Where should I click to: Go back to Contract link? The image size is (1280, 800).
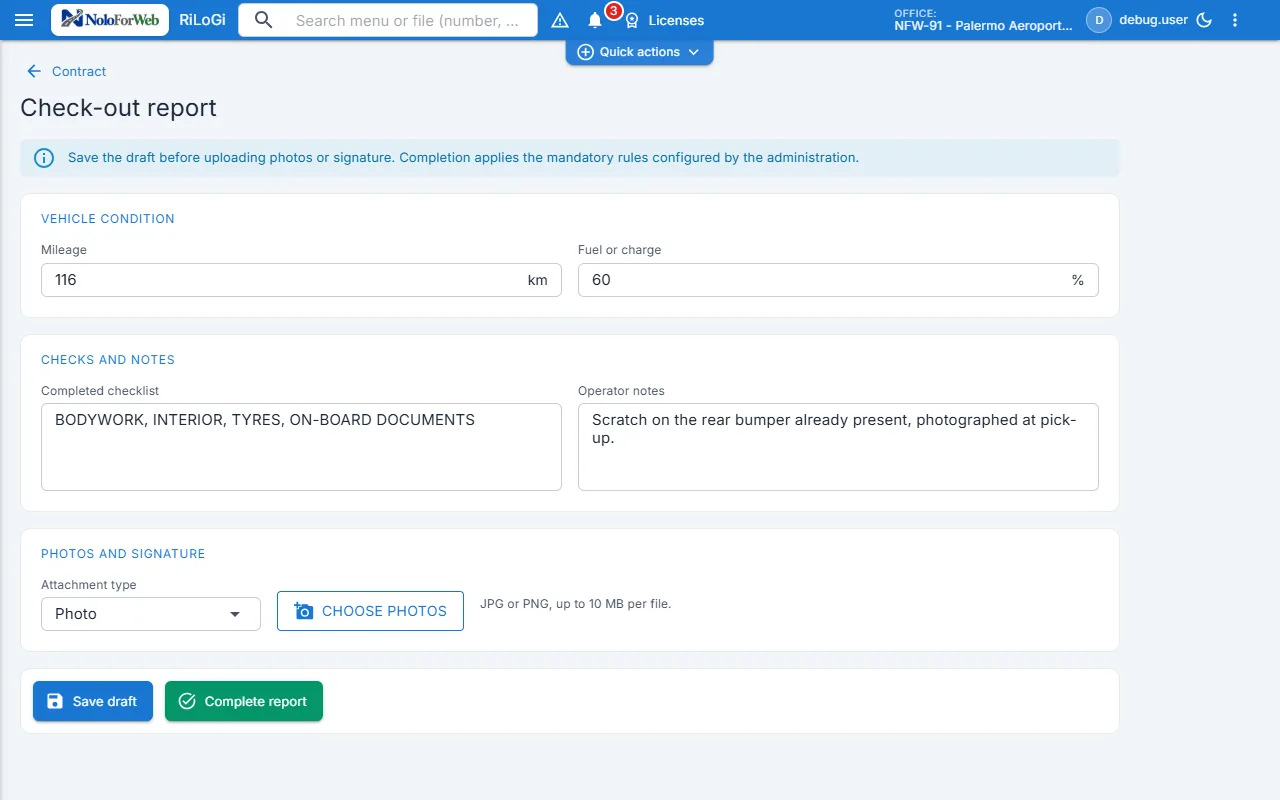tap(79, 71)
